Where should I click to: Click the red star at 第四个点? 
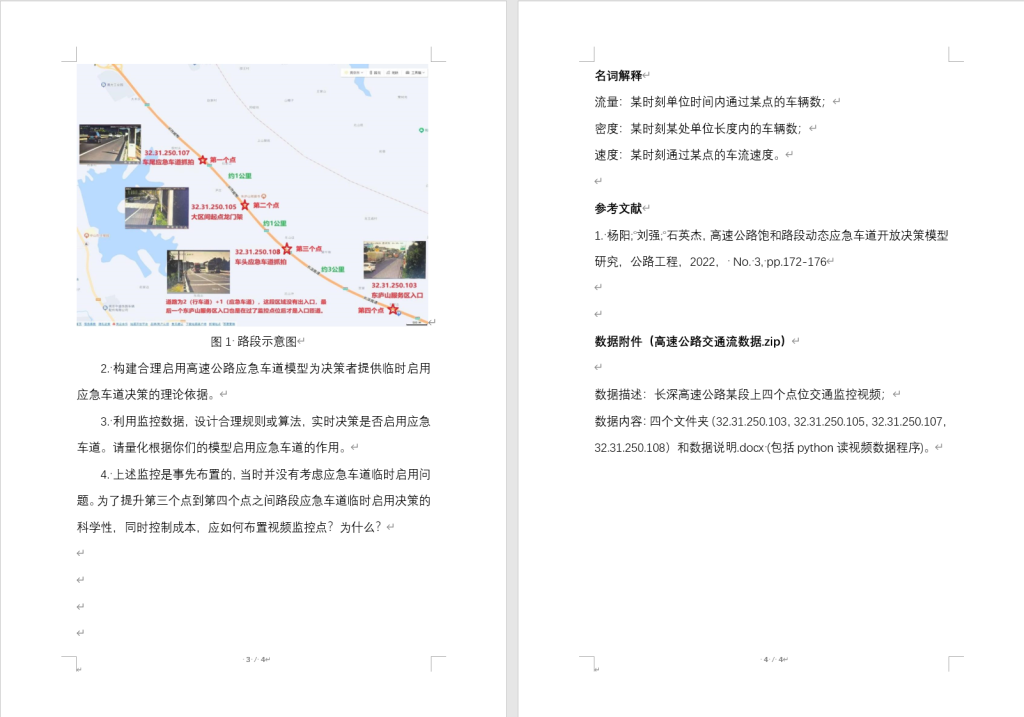392,310
